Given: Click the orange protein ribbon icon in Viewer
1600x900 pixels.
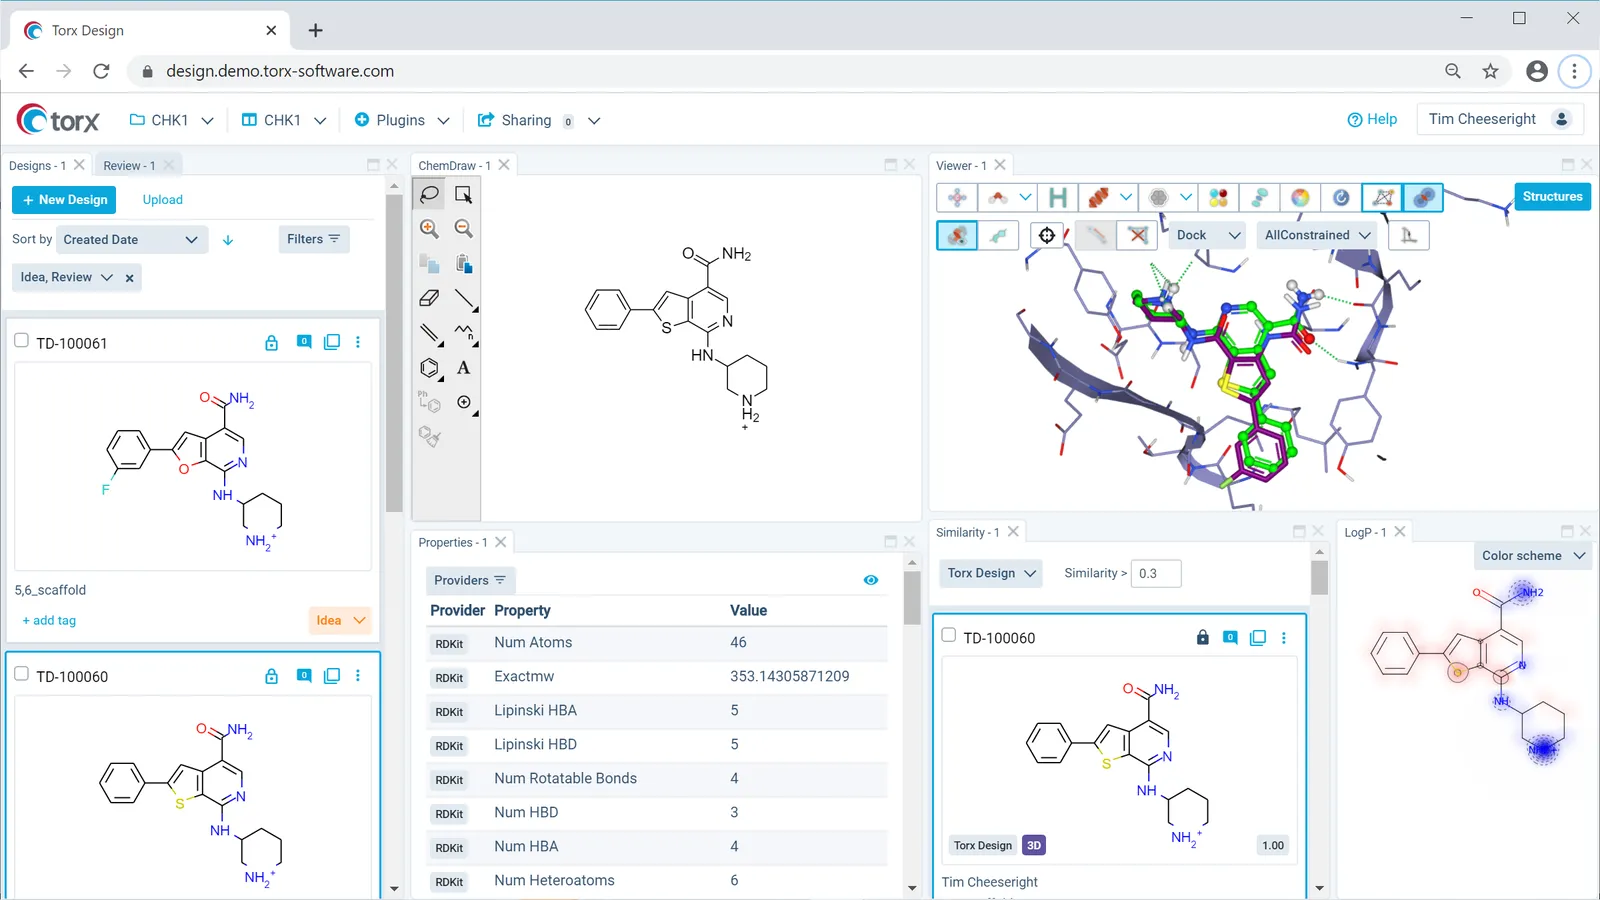Looking at the screenshot, I should pos(1098,197).
